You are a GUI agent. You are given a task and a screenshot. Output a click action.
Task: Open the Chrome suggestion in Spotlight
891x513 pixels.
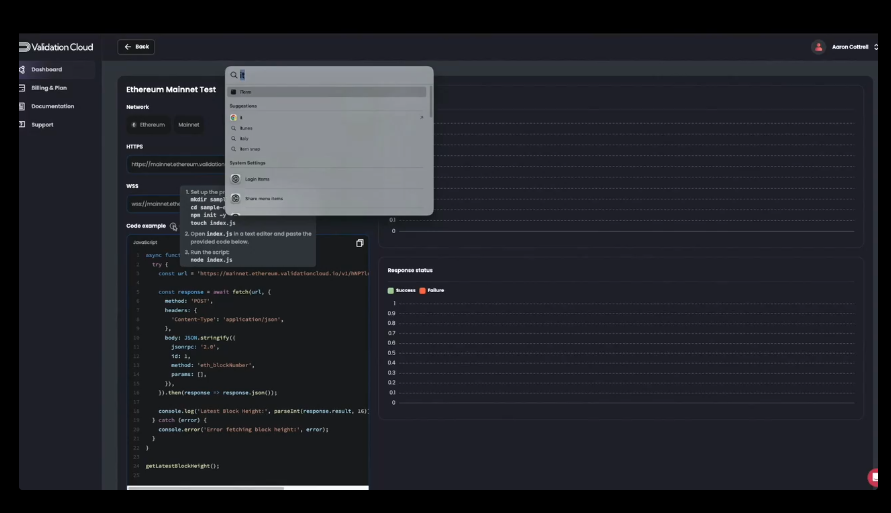click(x=327, y=118)
